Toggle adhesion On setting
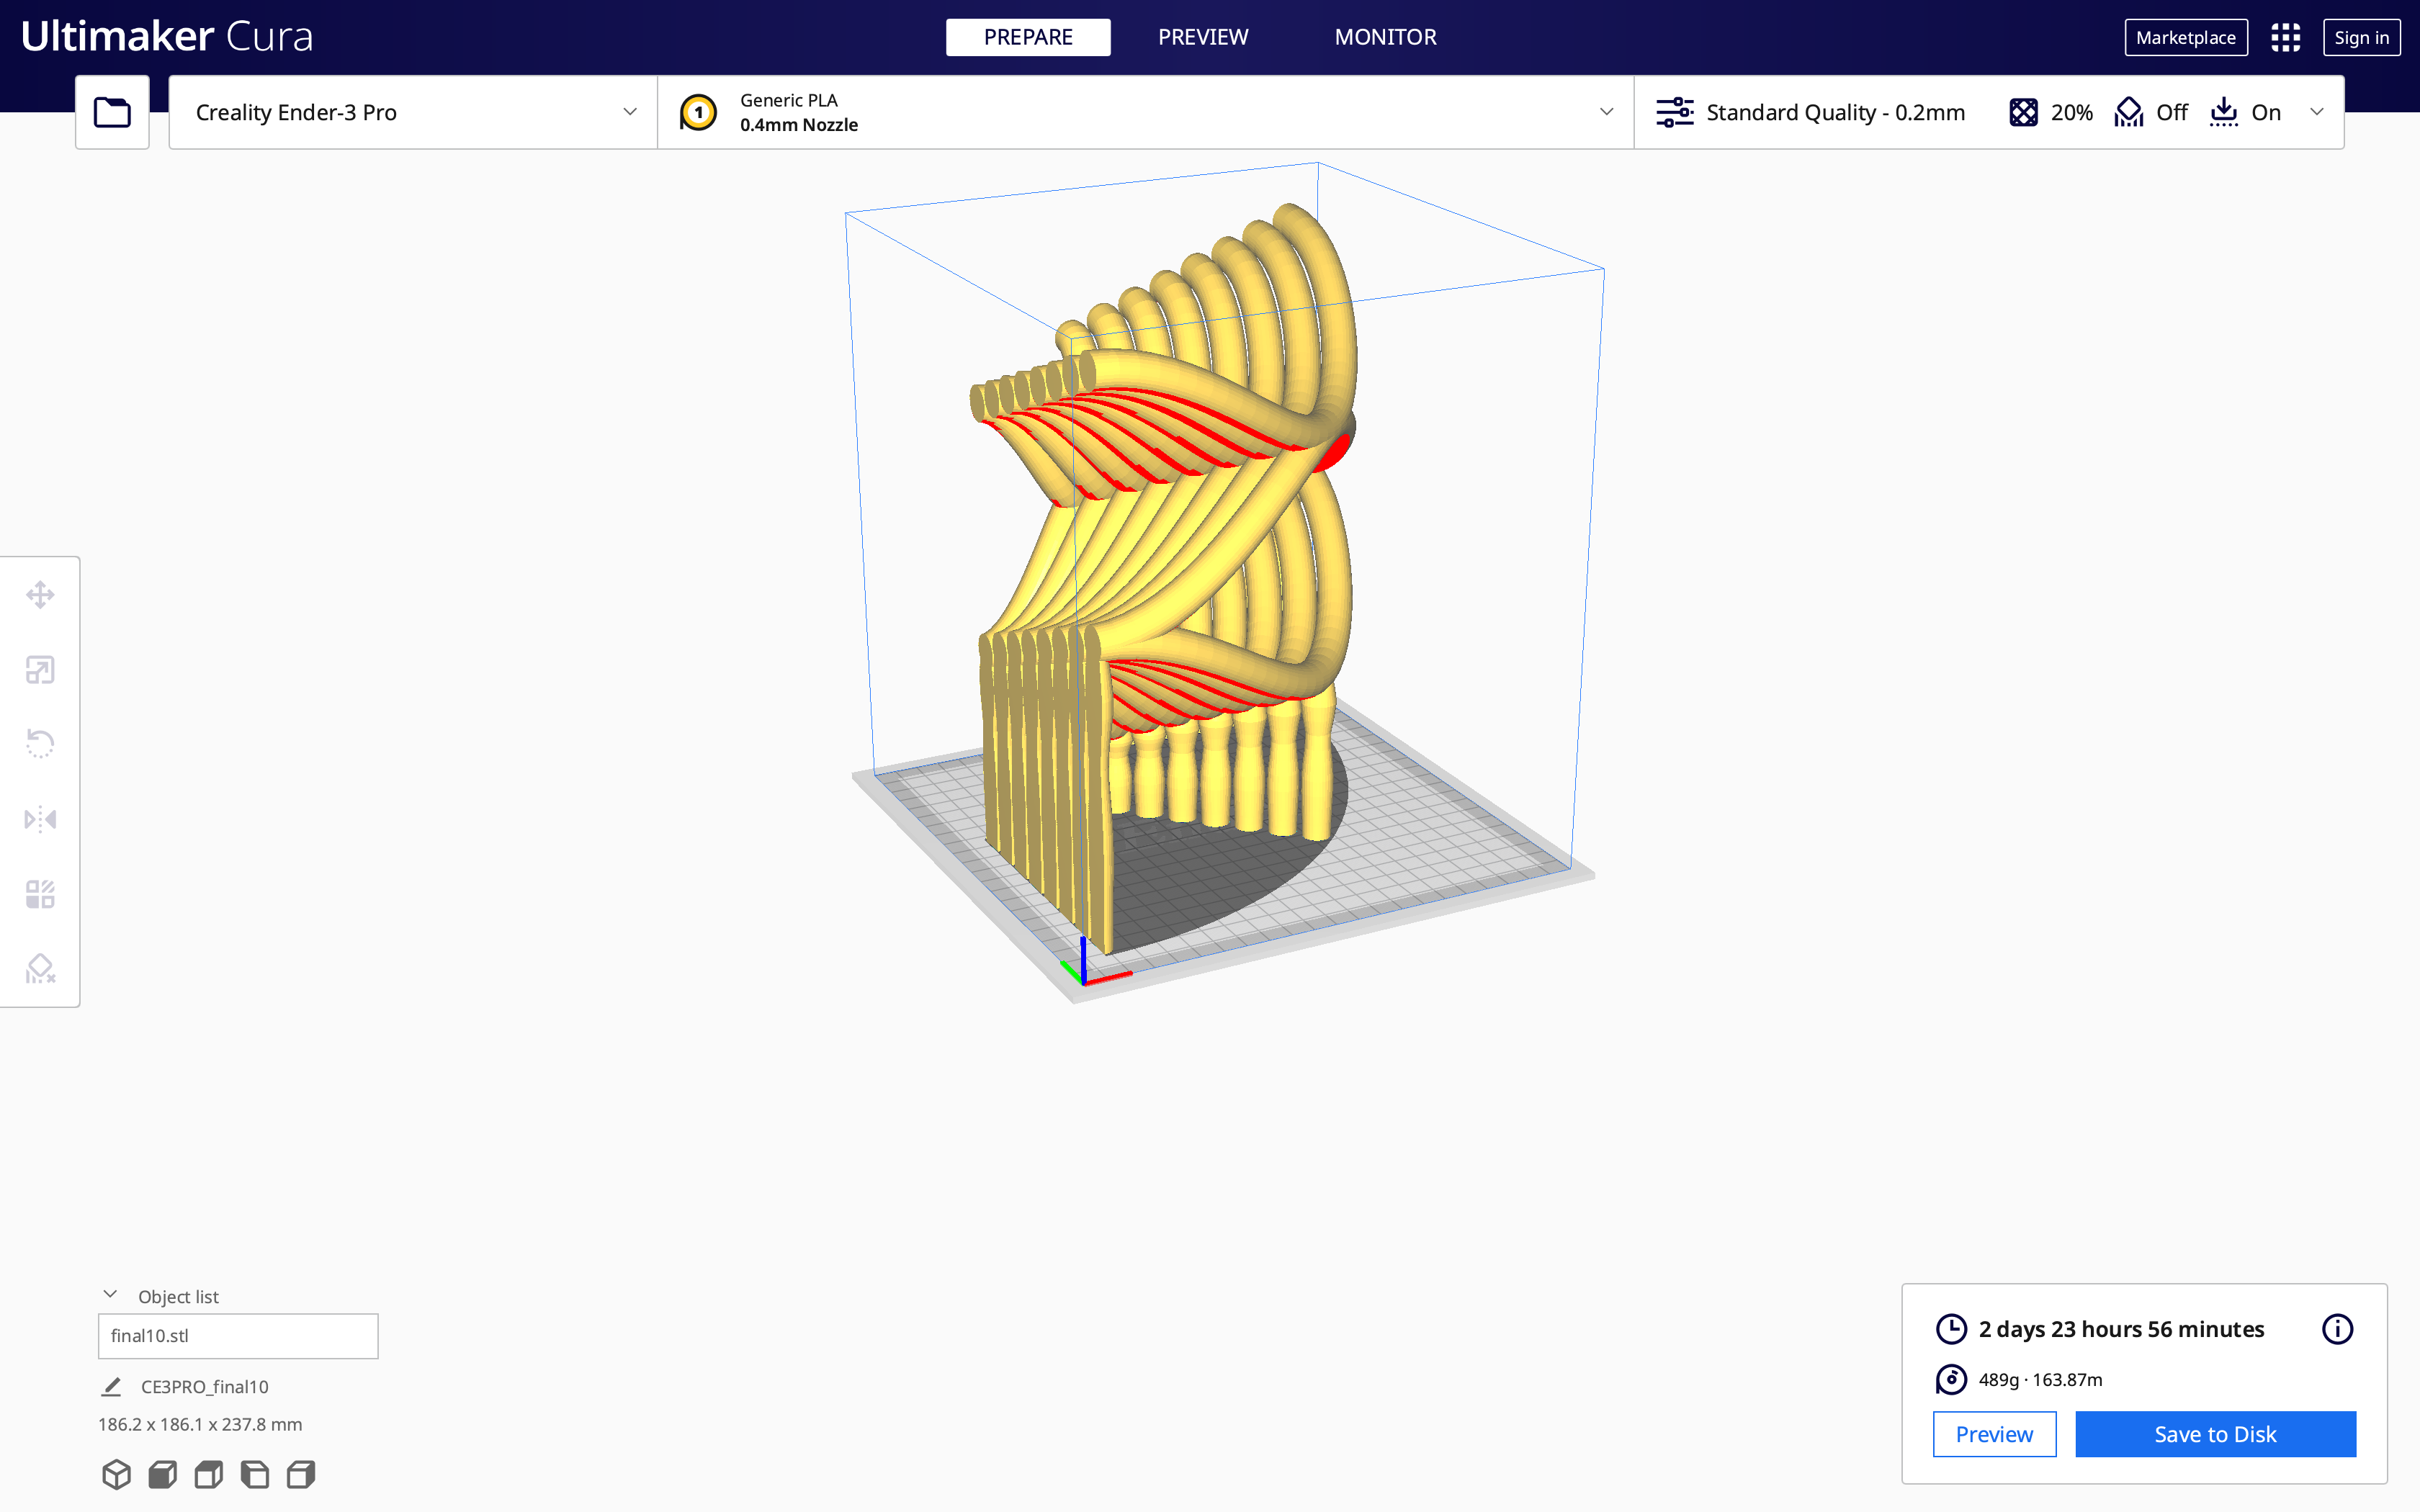The height and width of the screenshot is (1512, 2420). pyautogui.click(x=2246, y=112)
